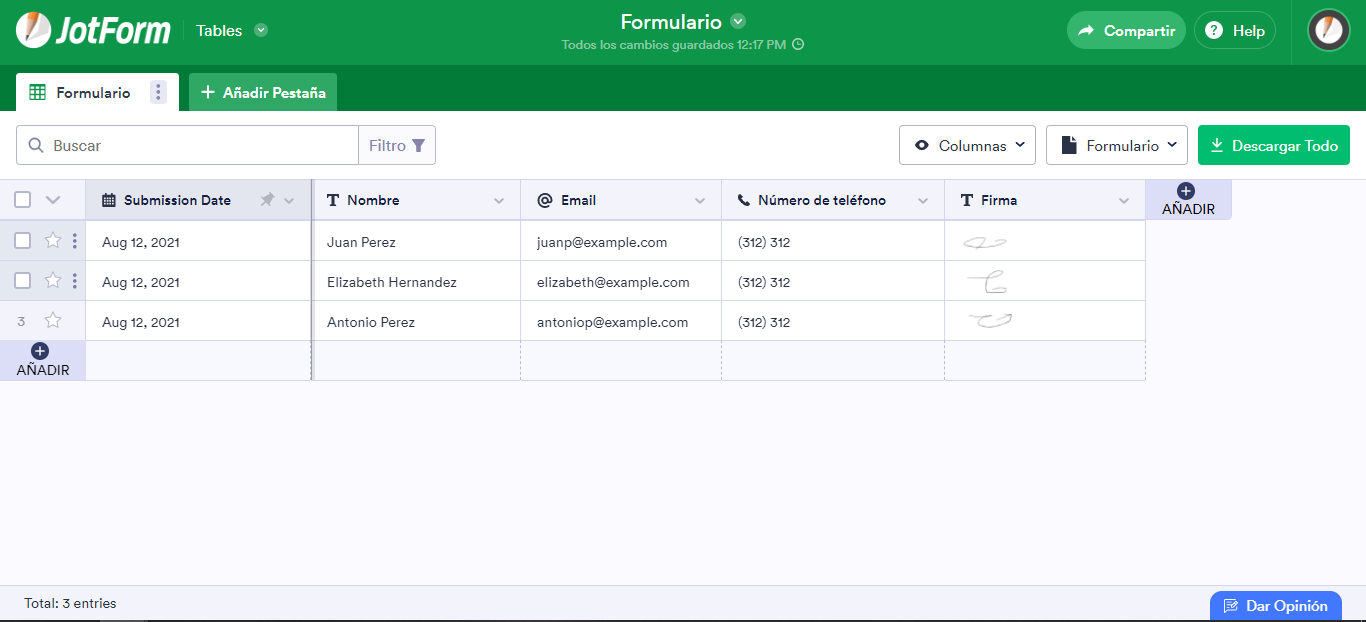The width and height of the screenshot is (1366, 622).
Task: Click the pin icon on Submission Date
Action: [x=267, y=200]
